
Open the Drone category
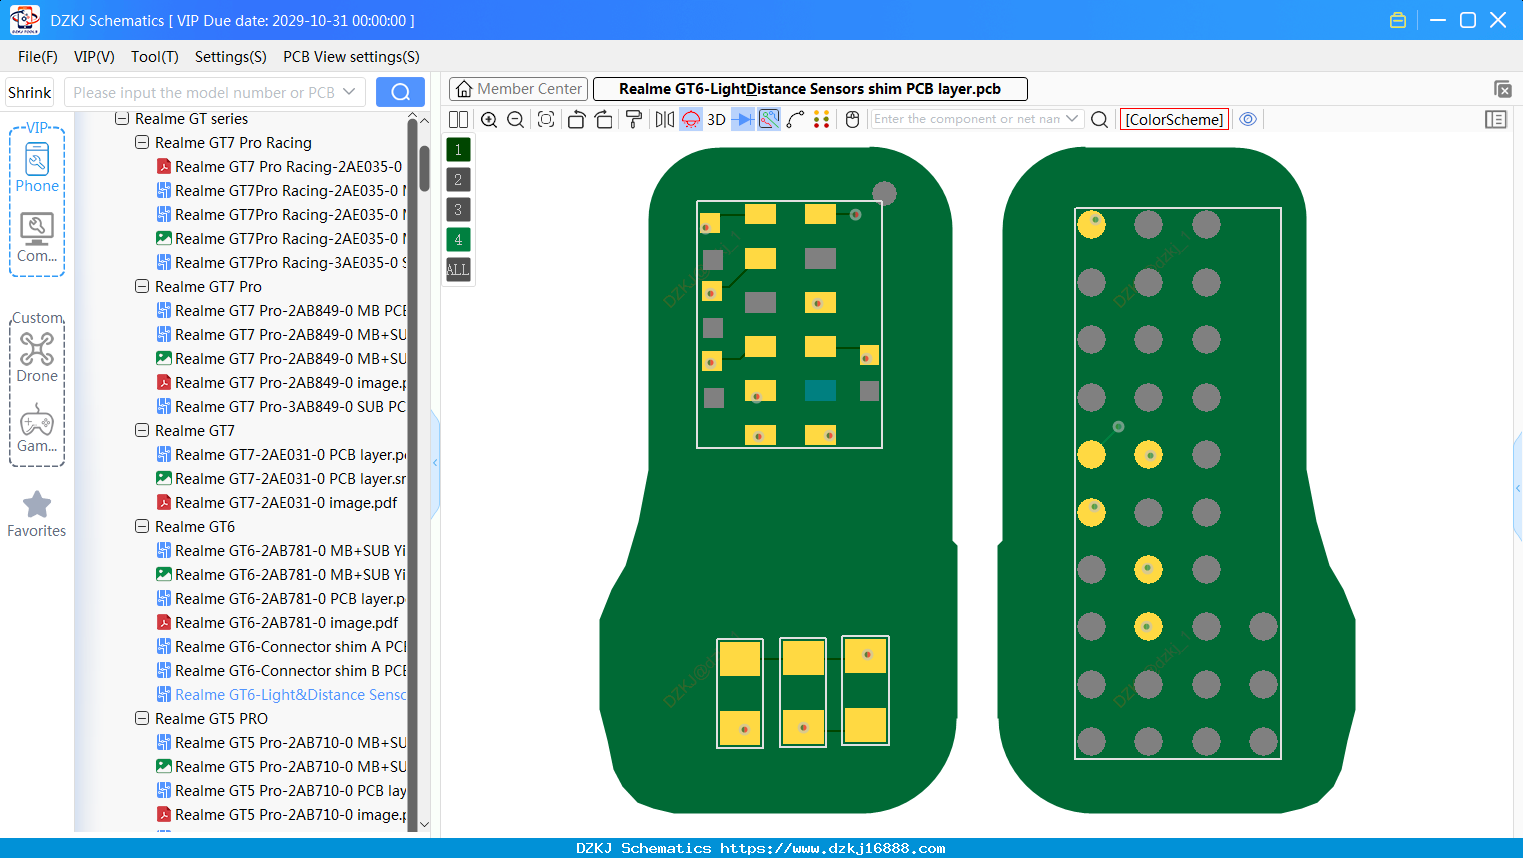pyautogui.click(x=37, y=358)
